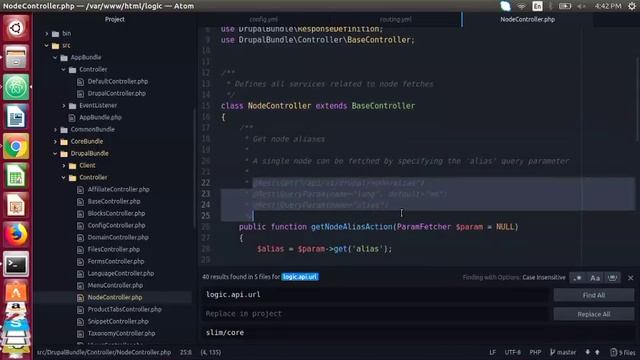Click the Find All button
640x360 pixels.
click(x=593, y=295)
